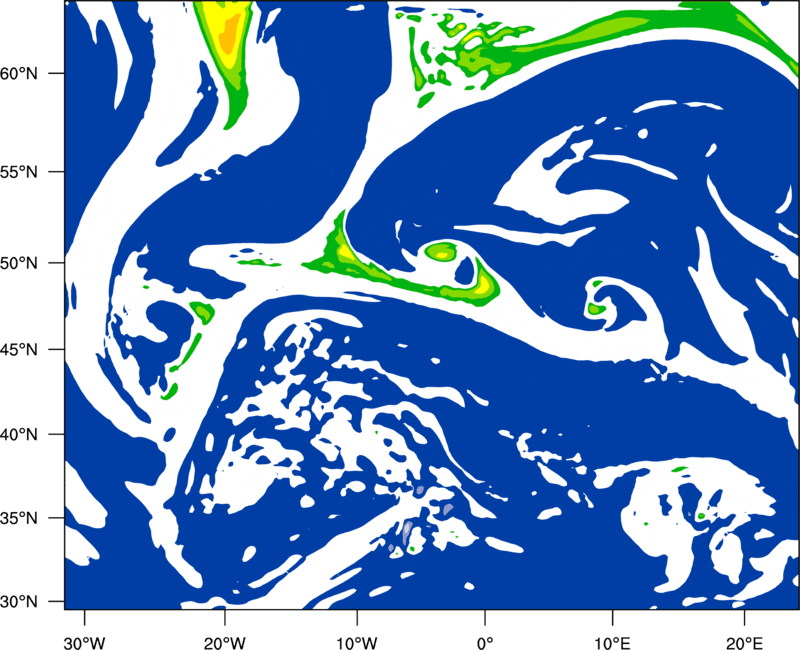Click the 60°N latitude label
This screenshot has height=650, width=800.
tap(19, 74)
